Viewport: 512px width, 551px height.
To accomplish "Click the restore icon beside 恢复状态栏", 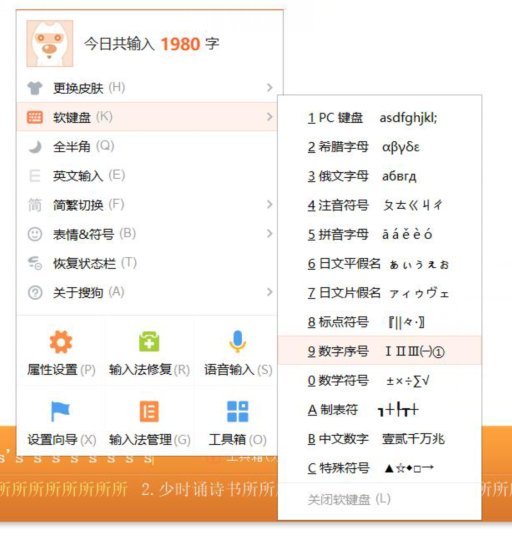I will (x=35, y=263).
